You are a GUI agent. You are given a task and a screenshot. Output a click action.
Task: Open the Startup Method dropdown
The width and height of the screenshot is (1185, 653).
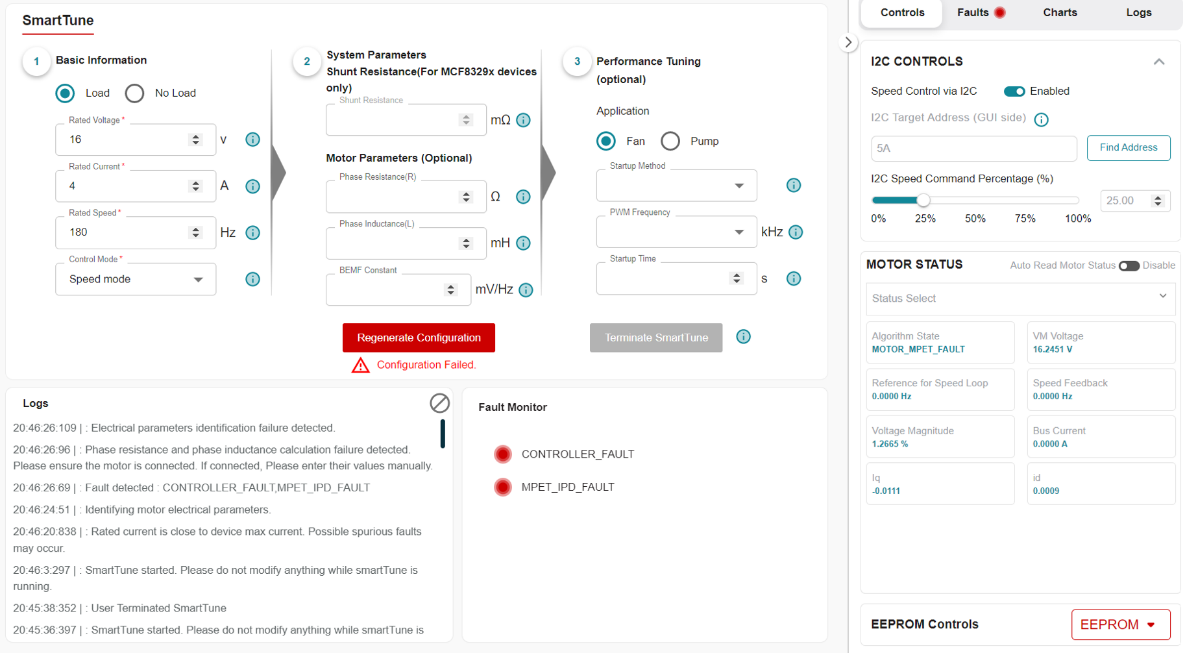(676, 186)
